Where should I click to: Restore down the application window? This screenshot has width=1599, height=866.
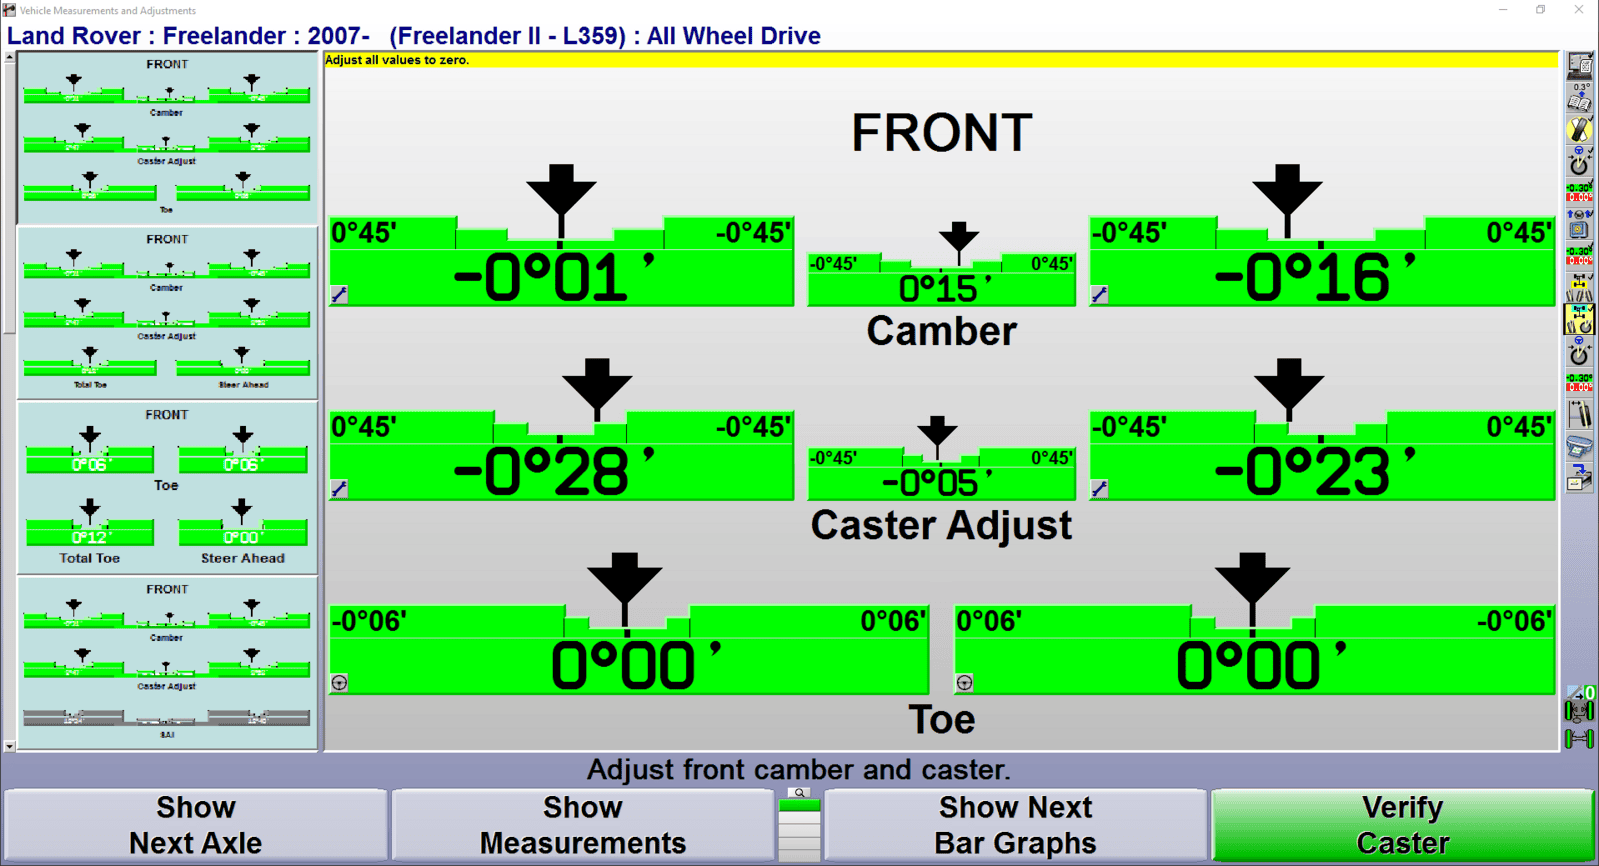[1541, 10]
